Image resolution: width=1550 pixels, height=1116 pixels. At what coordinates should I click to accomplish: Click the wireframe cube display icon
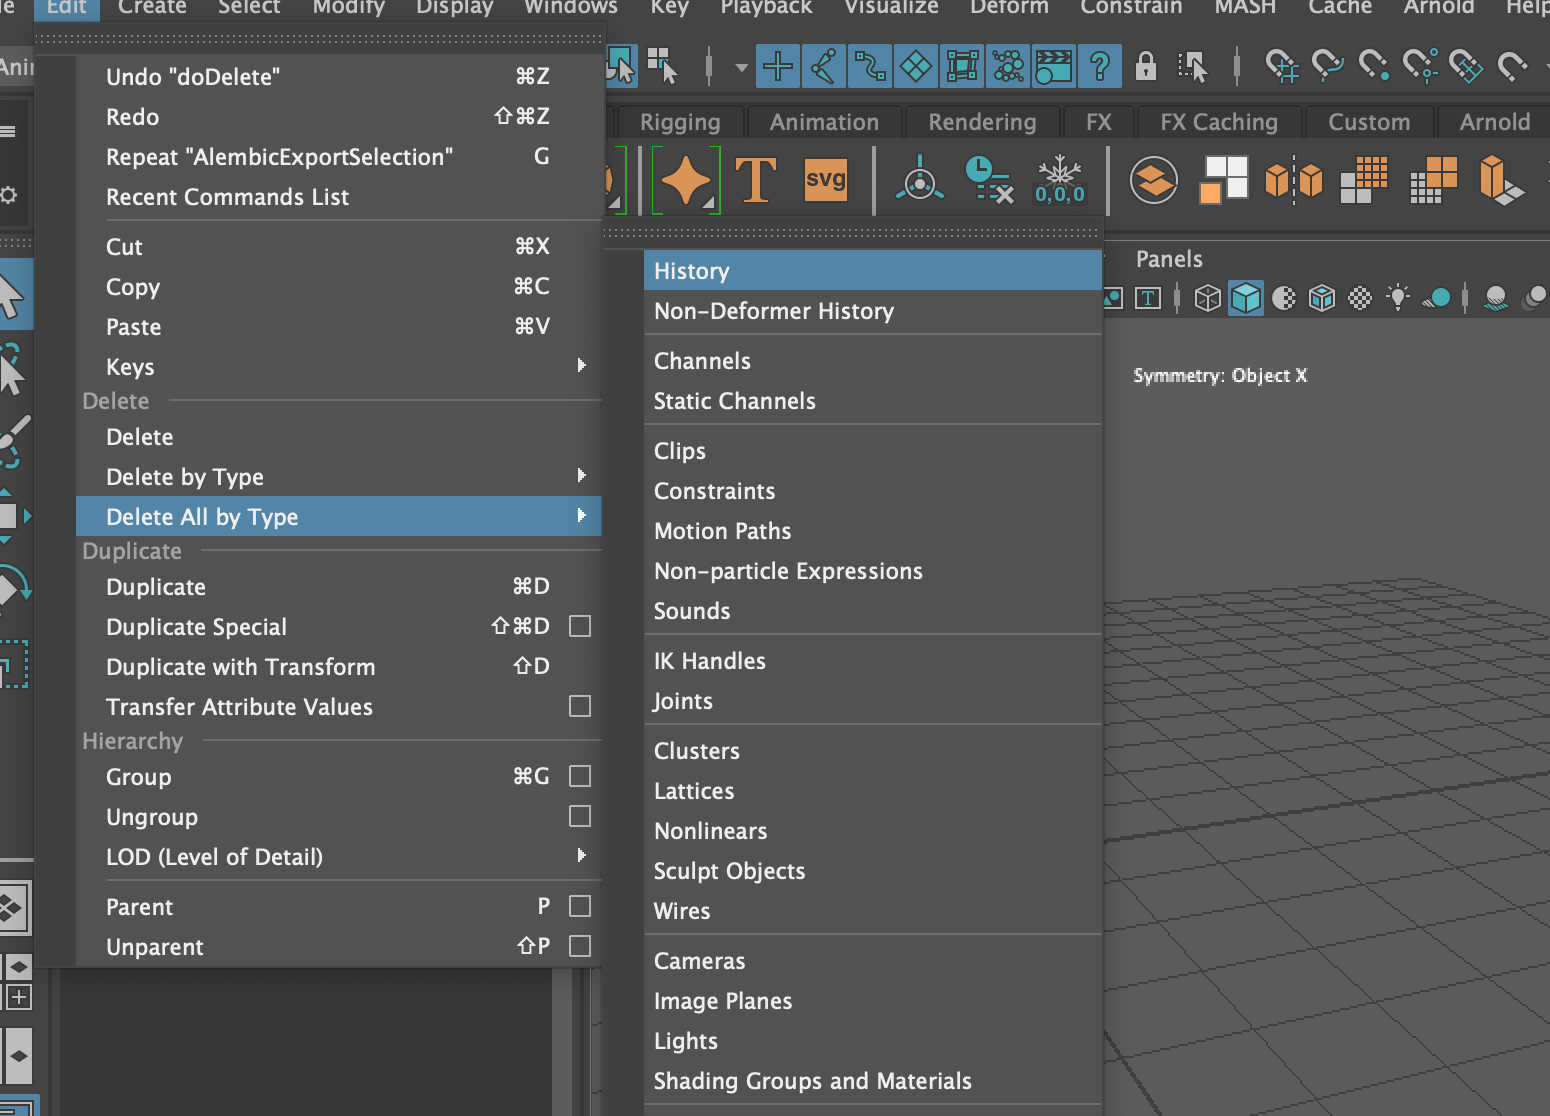coord(1207,297)
